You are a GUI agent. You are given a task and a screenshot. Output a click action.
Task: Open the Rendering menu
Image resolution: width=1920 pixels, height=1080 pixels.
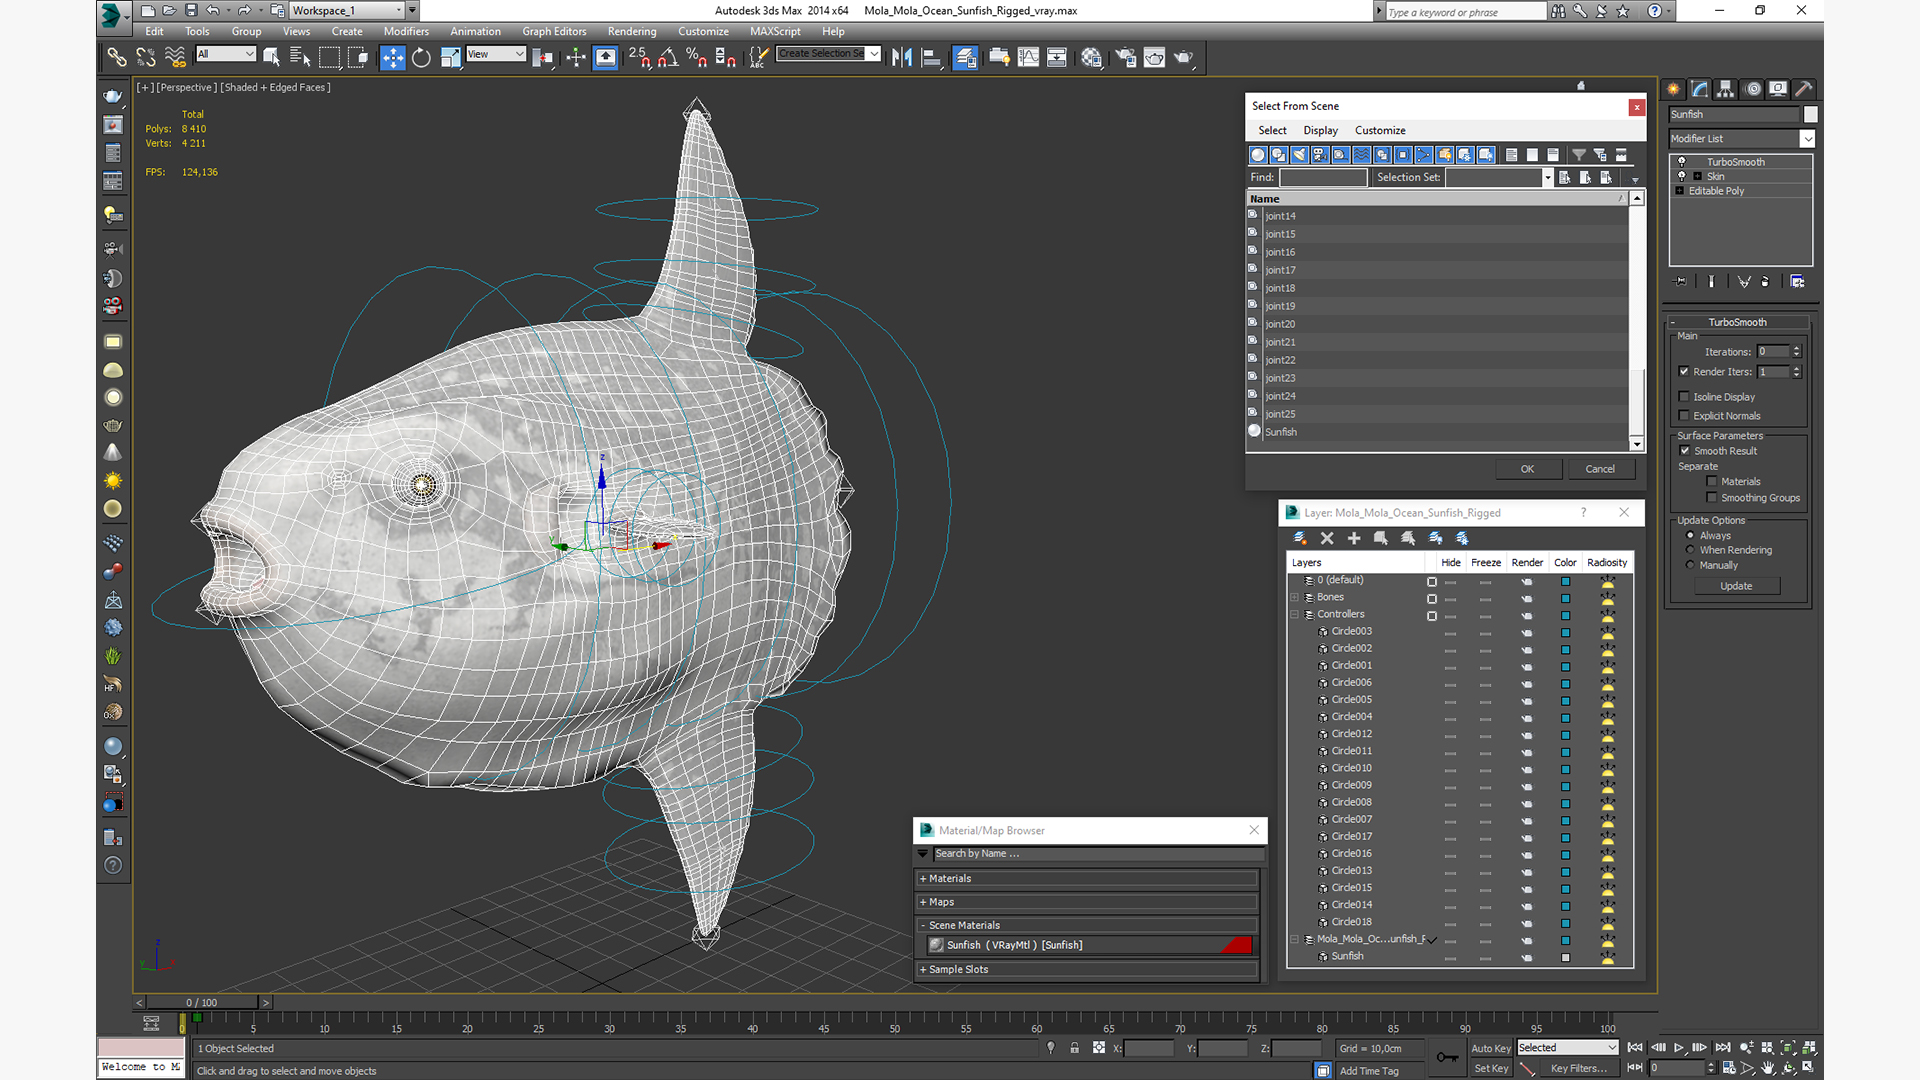click(632, 31)
